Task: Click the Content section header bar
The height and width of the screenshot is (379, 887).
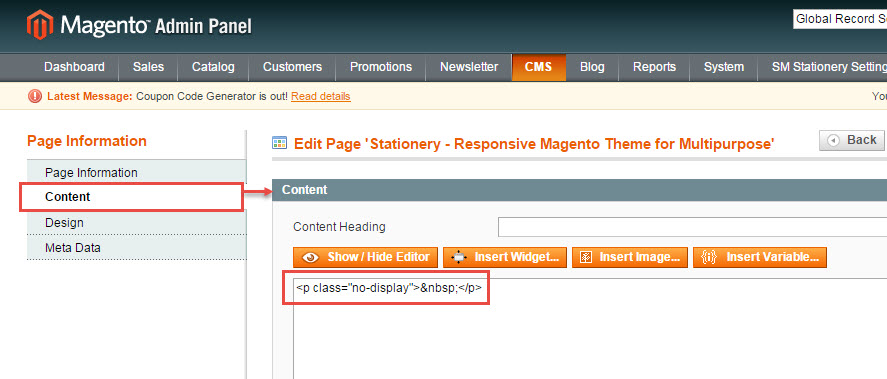Action: (x=580, y=190)
